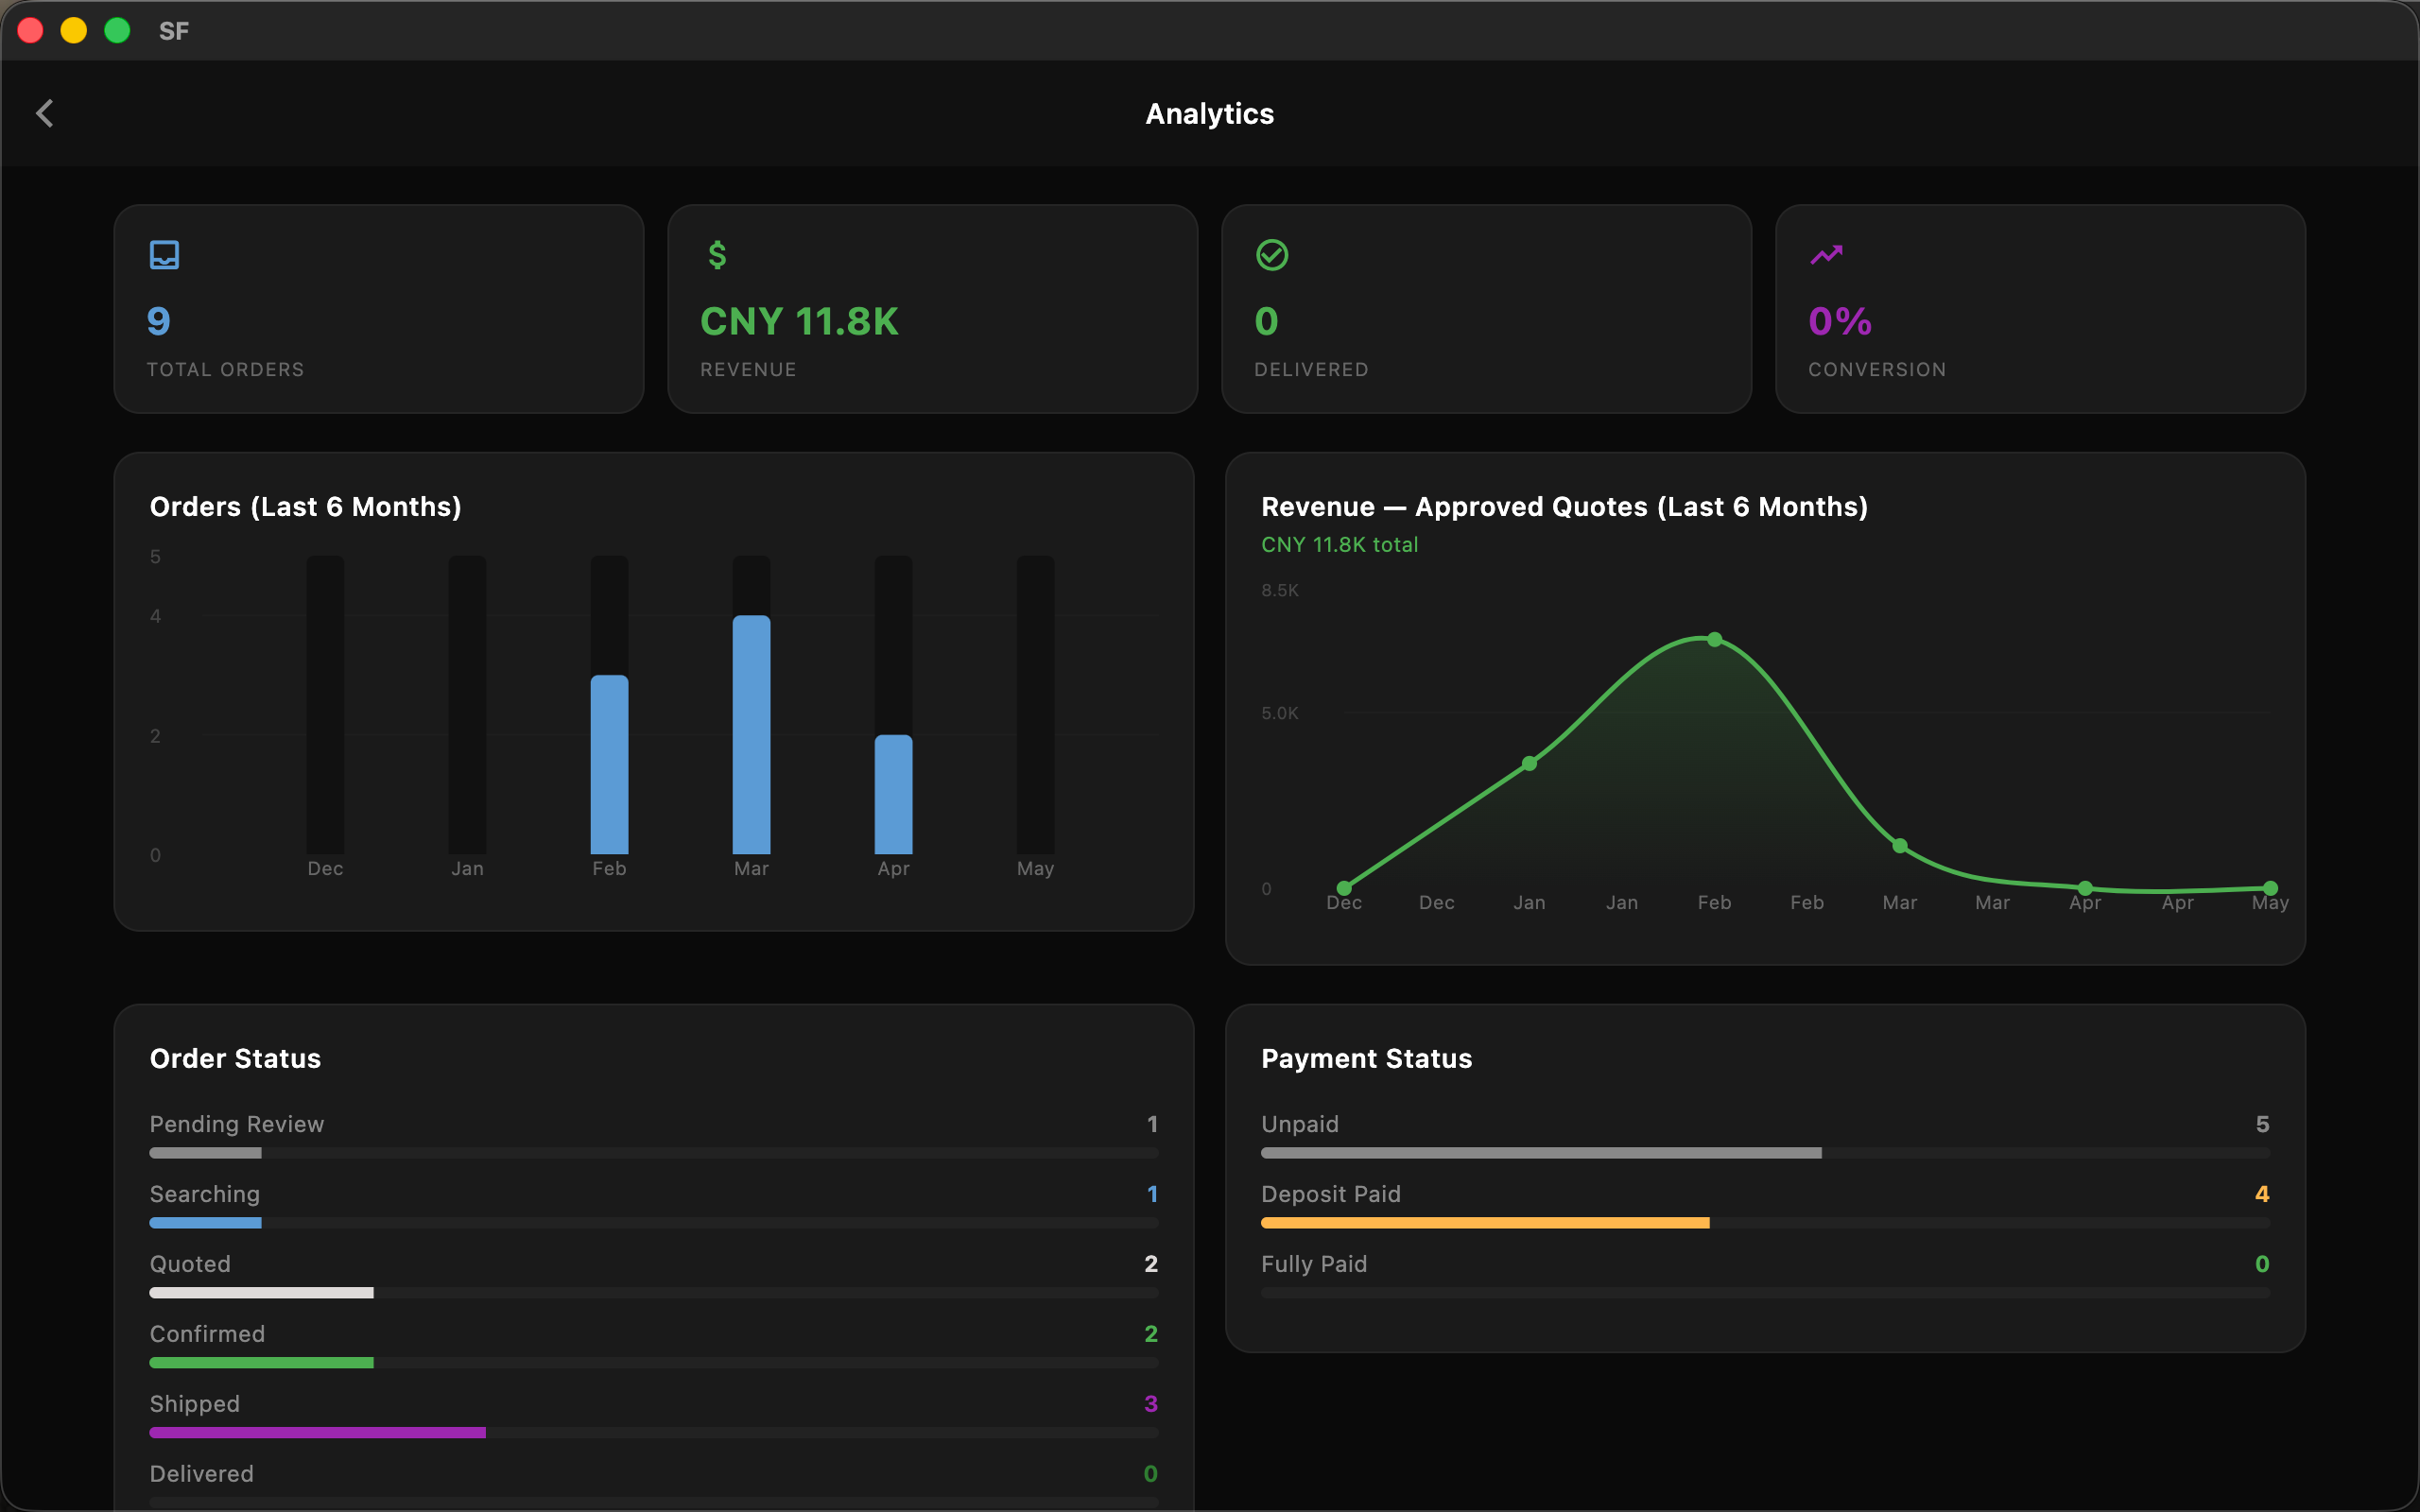Click the Mar data point on revenue line
The width and height of the screenshot is (2420, 1512).
click(1900, 846)
